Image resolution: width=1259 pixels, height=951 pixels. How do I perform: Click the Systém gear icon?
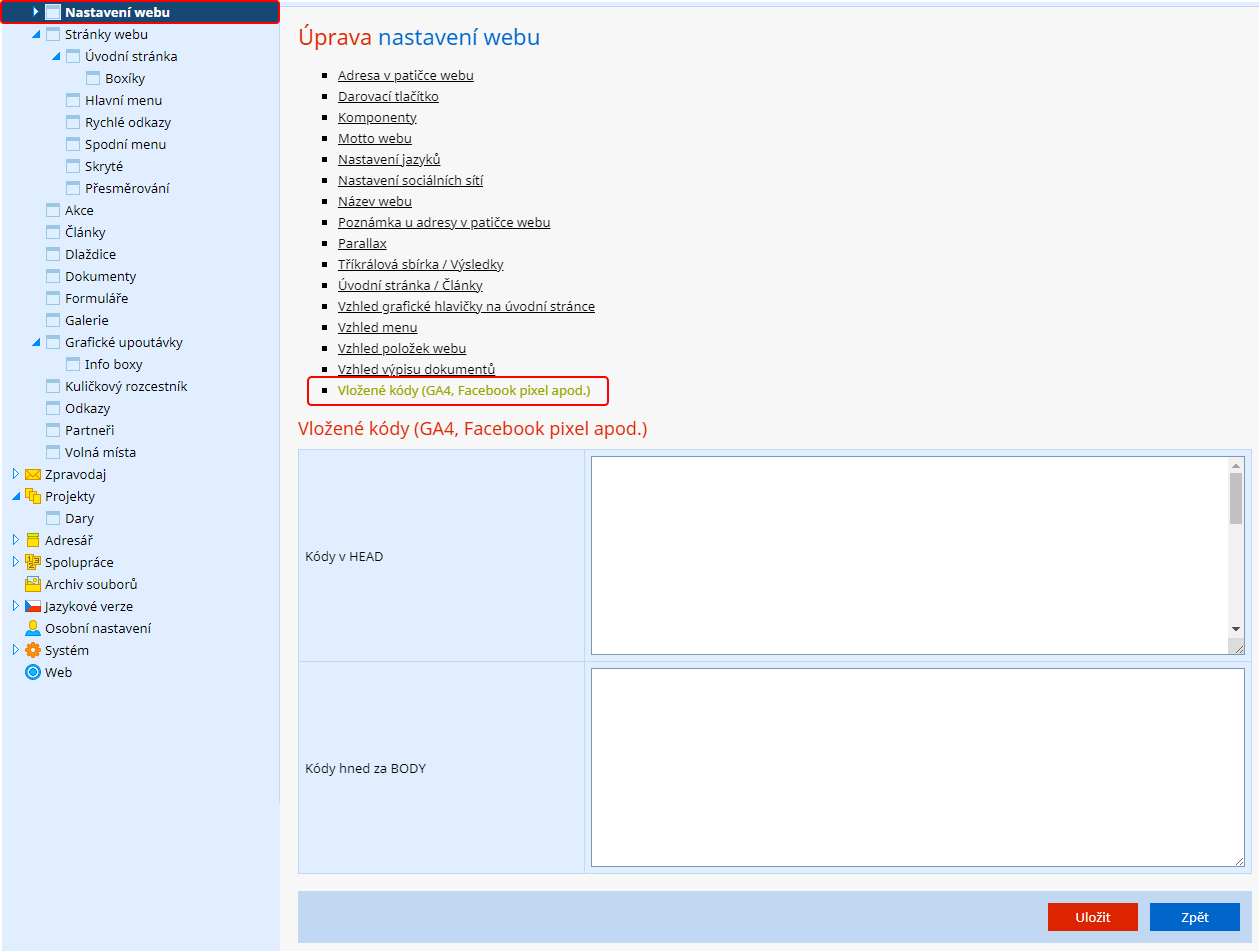[x=33, y=650]
